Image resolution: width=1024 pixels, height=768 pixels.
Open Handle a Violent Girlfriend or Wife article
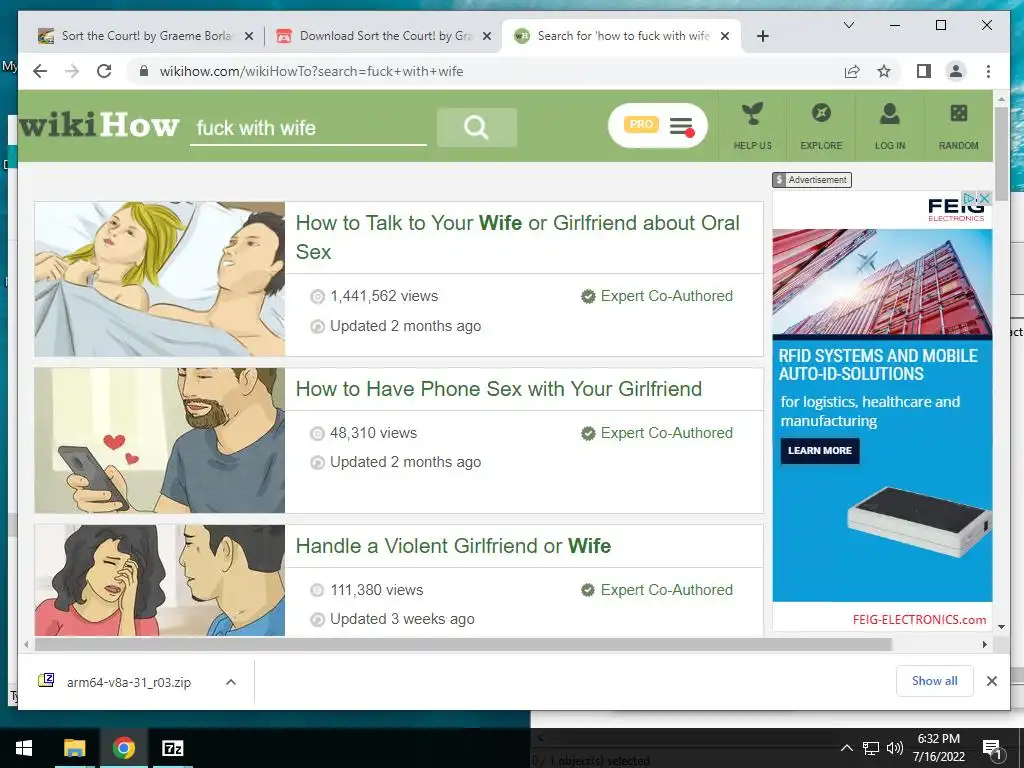click(453, 545)
